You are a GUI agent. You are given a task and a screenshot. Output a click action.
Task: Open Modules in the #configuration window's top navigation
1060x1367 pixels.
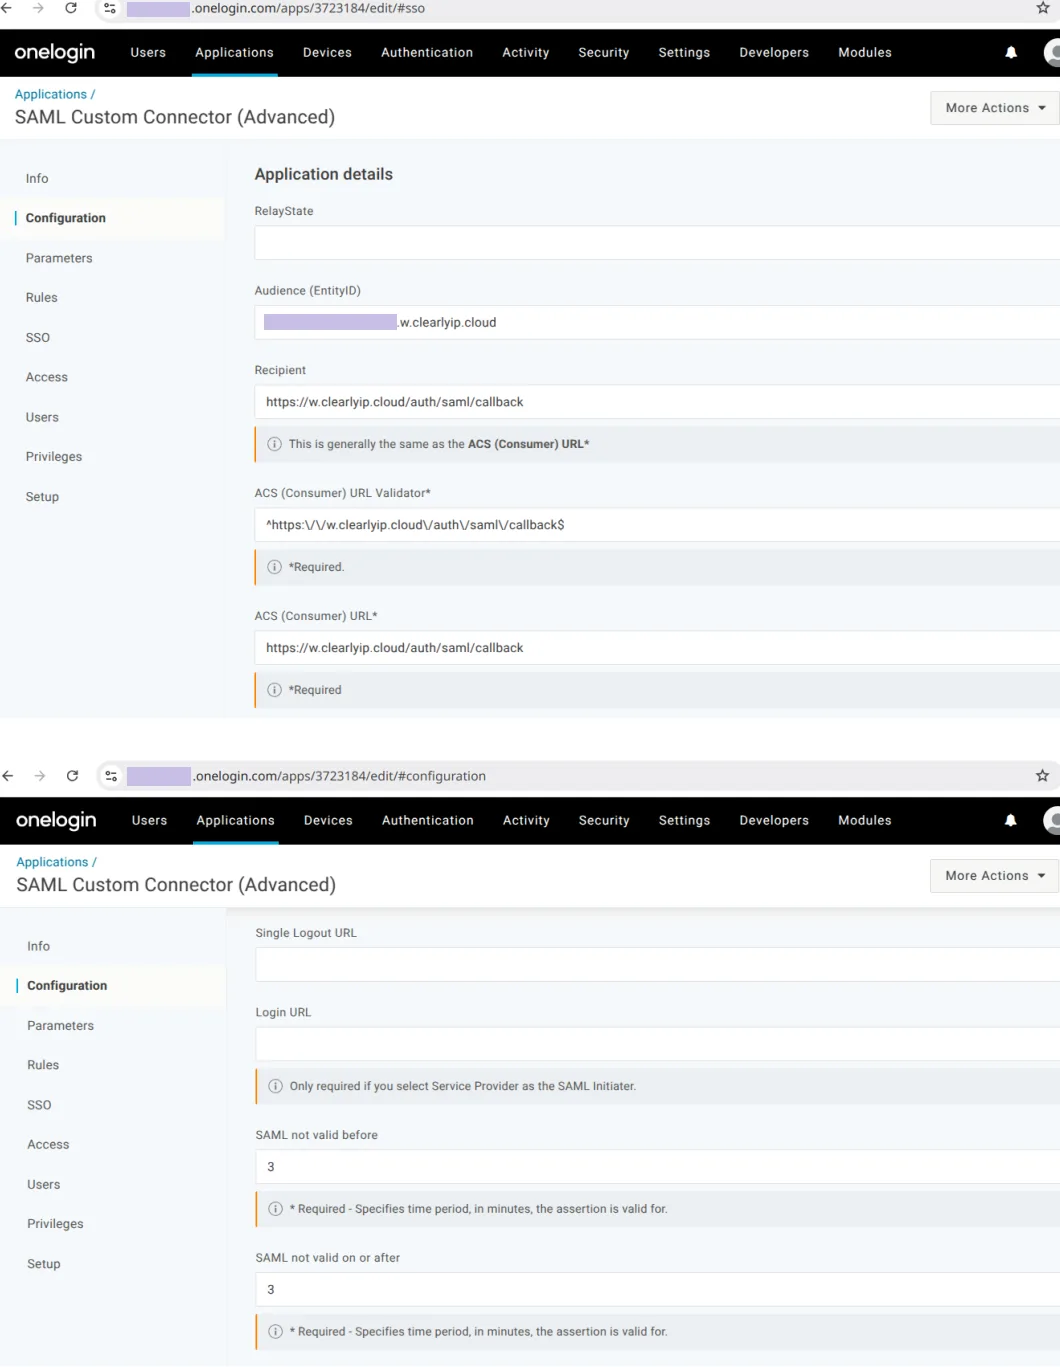tap(865, 821)
